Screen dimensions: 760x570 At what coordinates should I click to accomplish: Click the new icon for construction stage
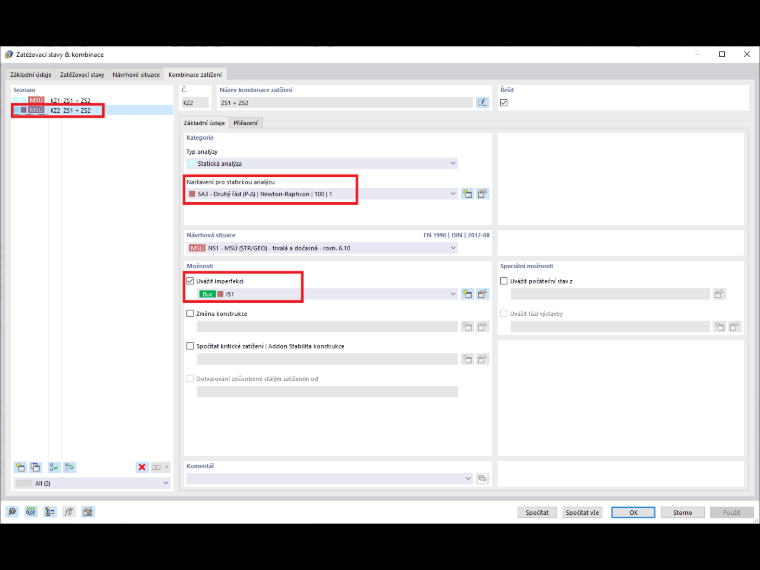point(720,327)
